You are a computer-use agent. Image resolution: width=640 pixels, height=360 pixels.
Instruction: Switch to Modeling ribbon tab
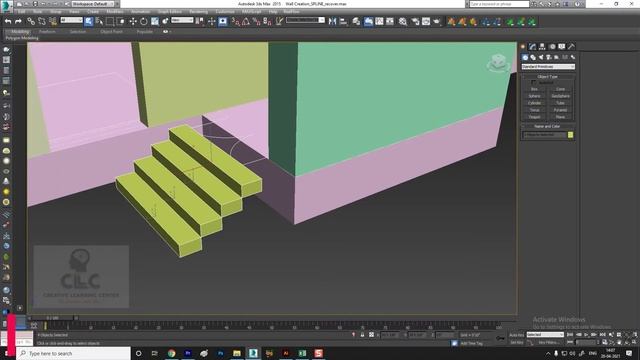tap(20, 31)
